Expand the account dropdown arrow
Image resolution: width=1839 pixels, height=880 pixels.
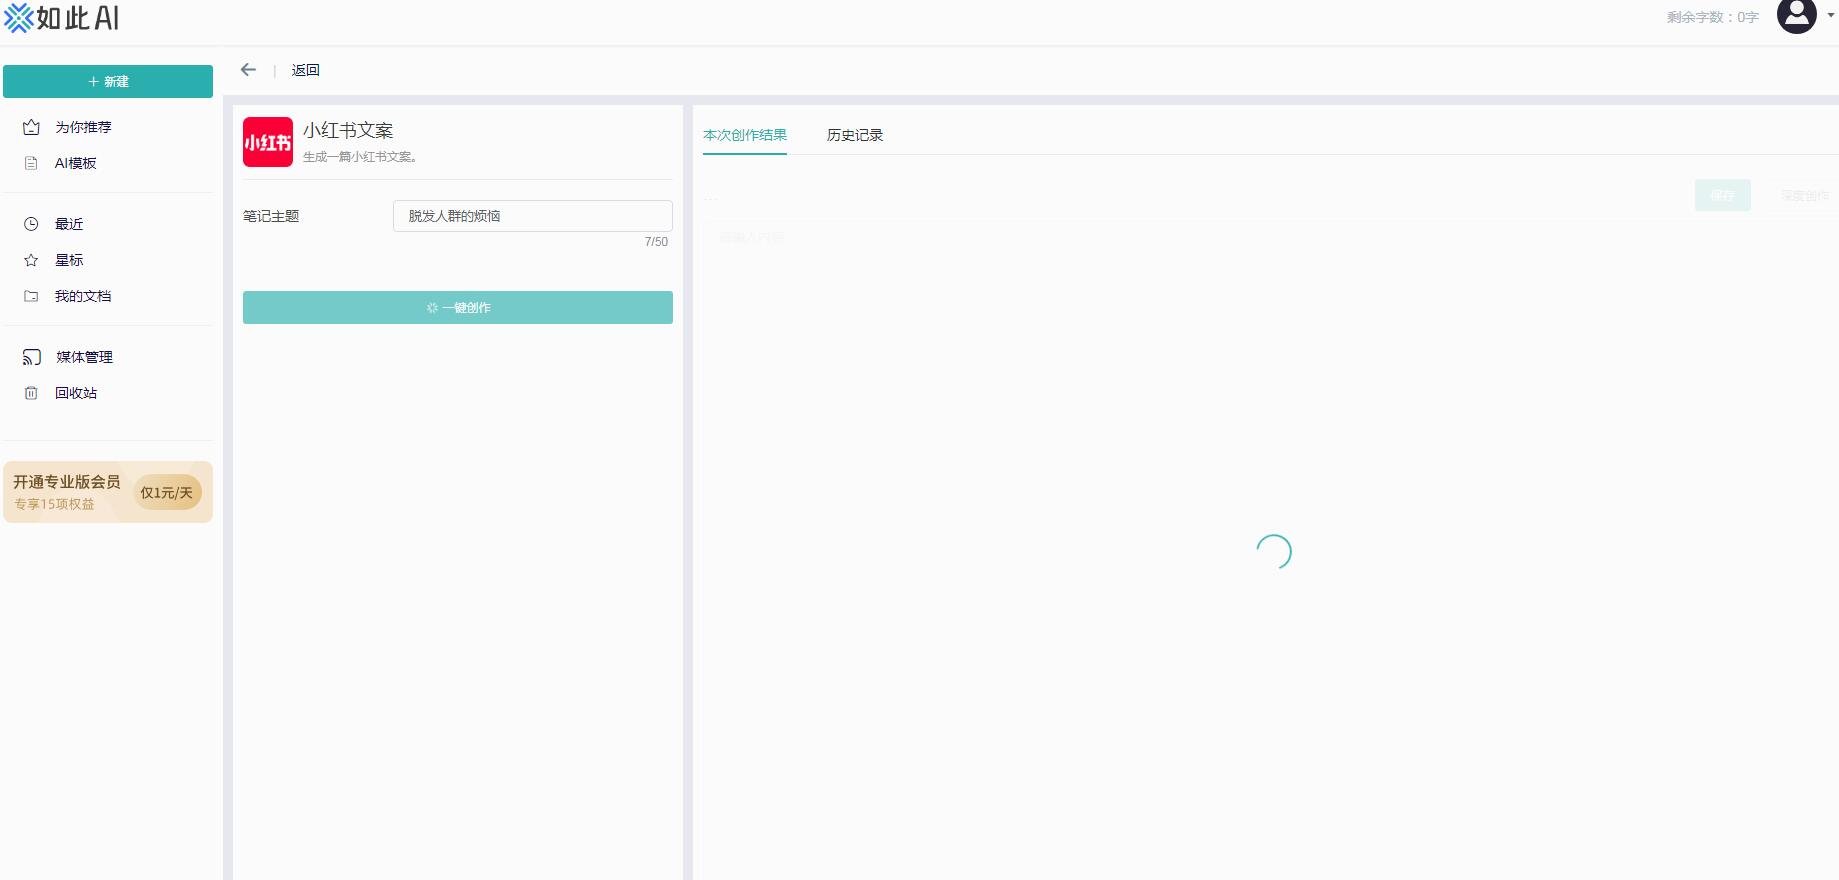[1831, 16]
